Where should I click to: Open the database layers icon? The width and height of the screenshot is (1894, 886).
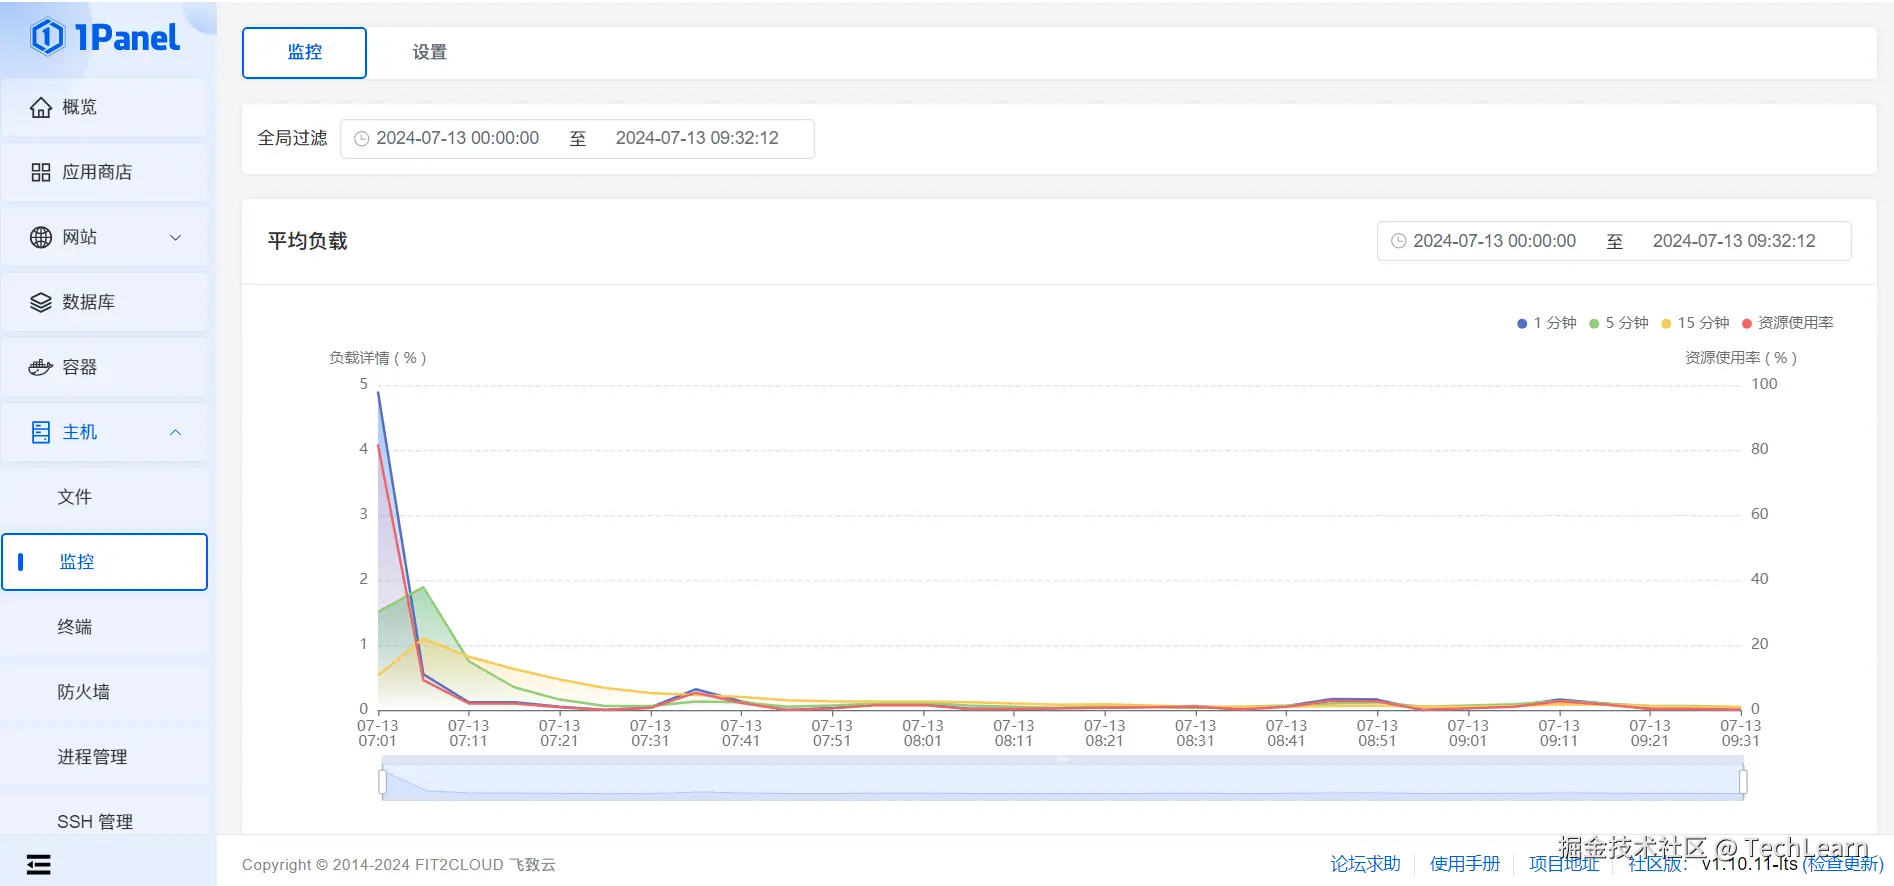click(40, 302)
